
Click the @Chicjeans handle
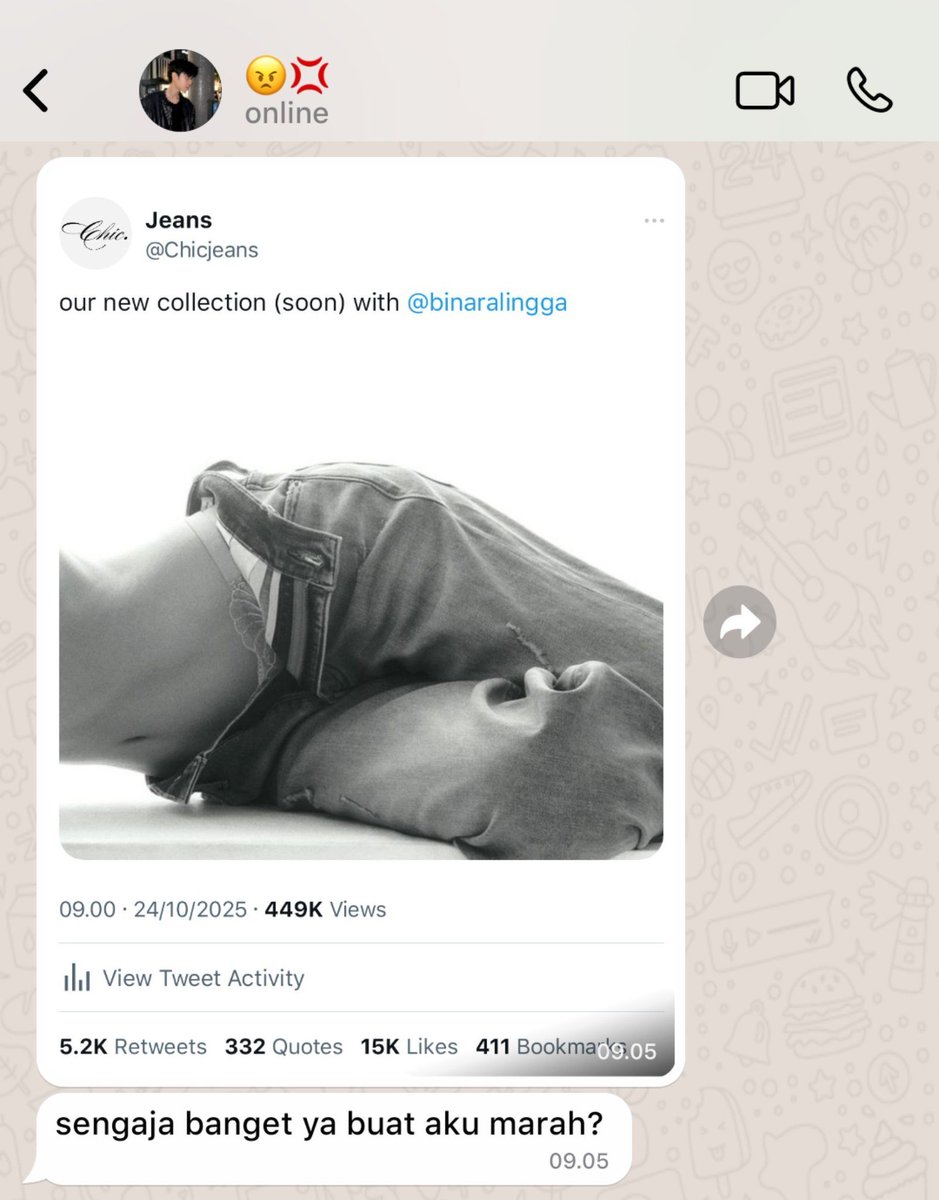click(202, 250)
